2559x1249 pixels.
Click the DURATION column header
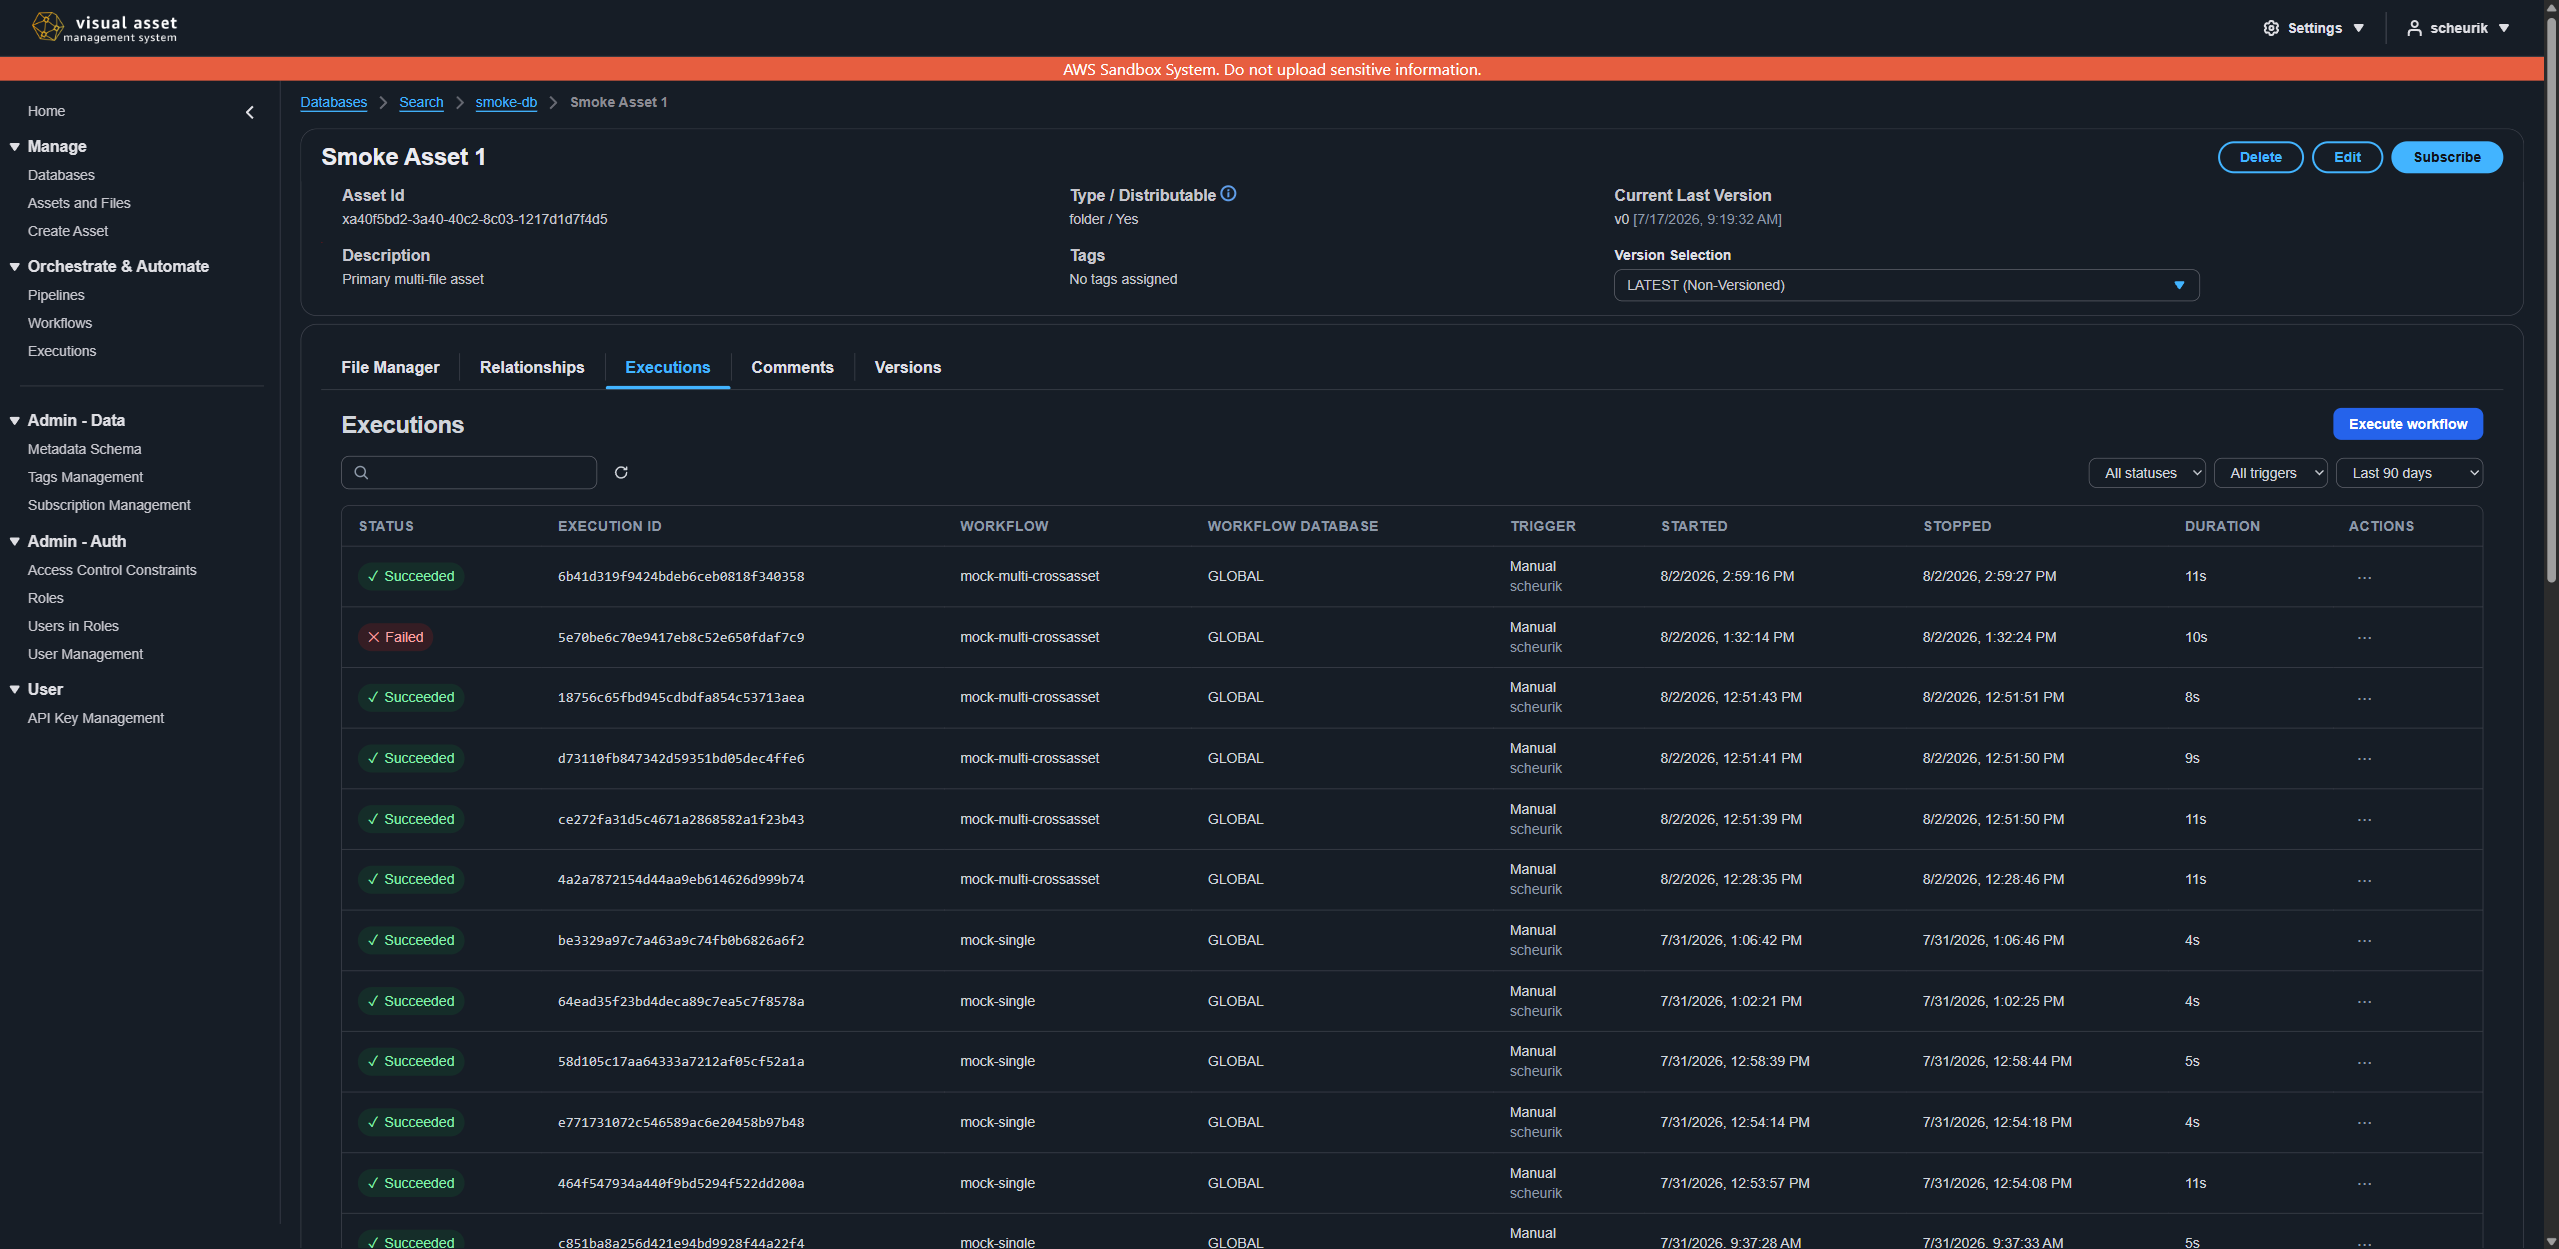2222,526
